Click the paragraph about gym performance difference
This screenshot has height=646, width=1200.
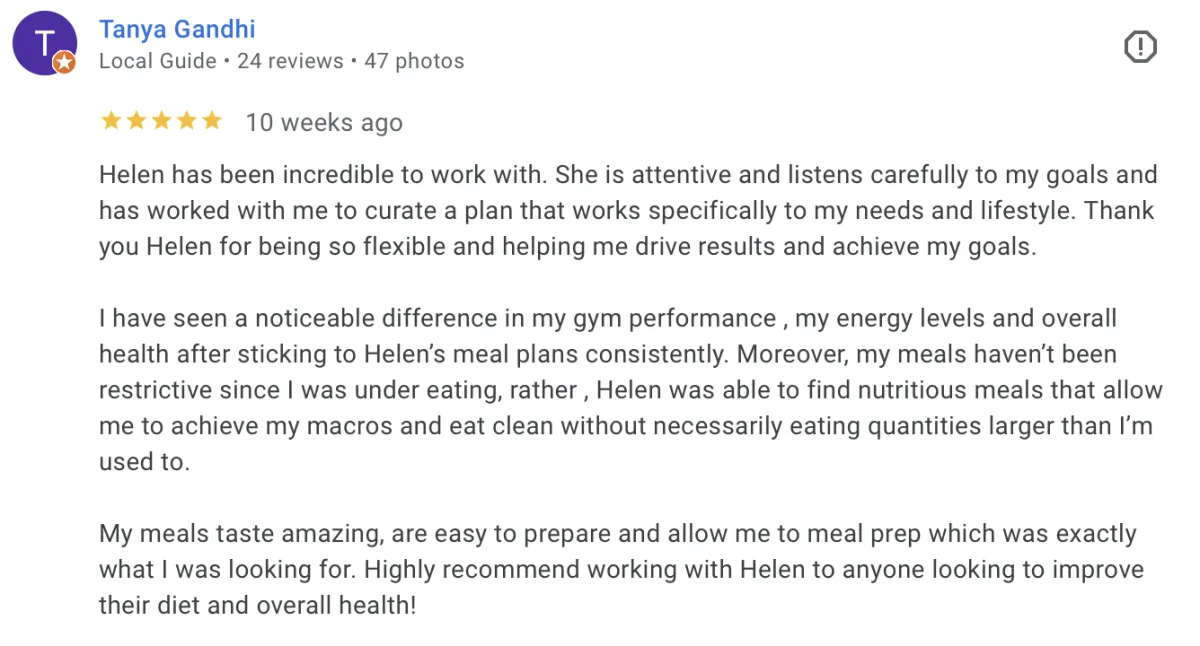631,391
